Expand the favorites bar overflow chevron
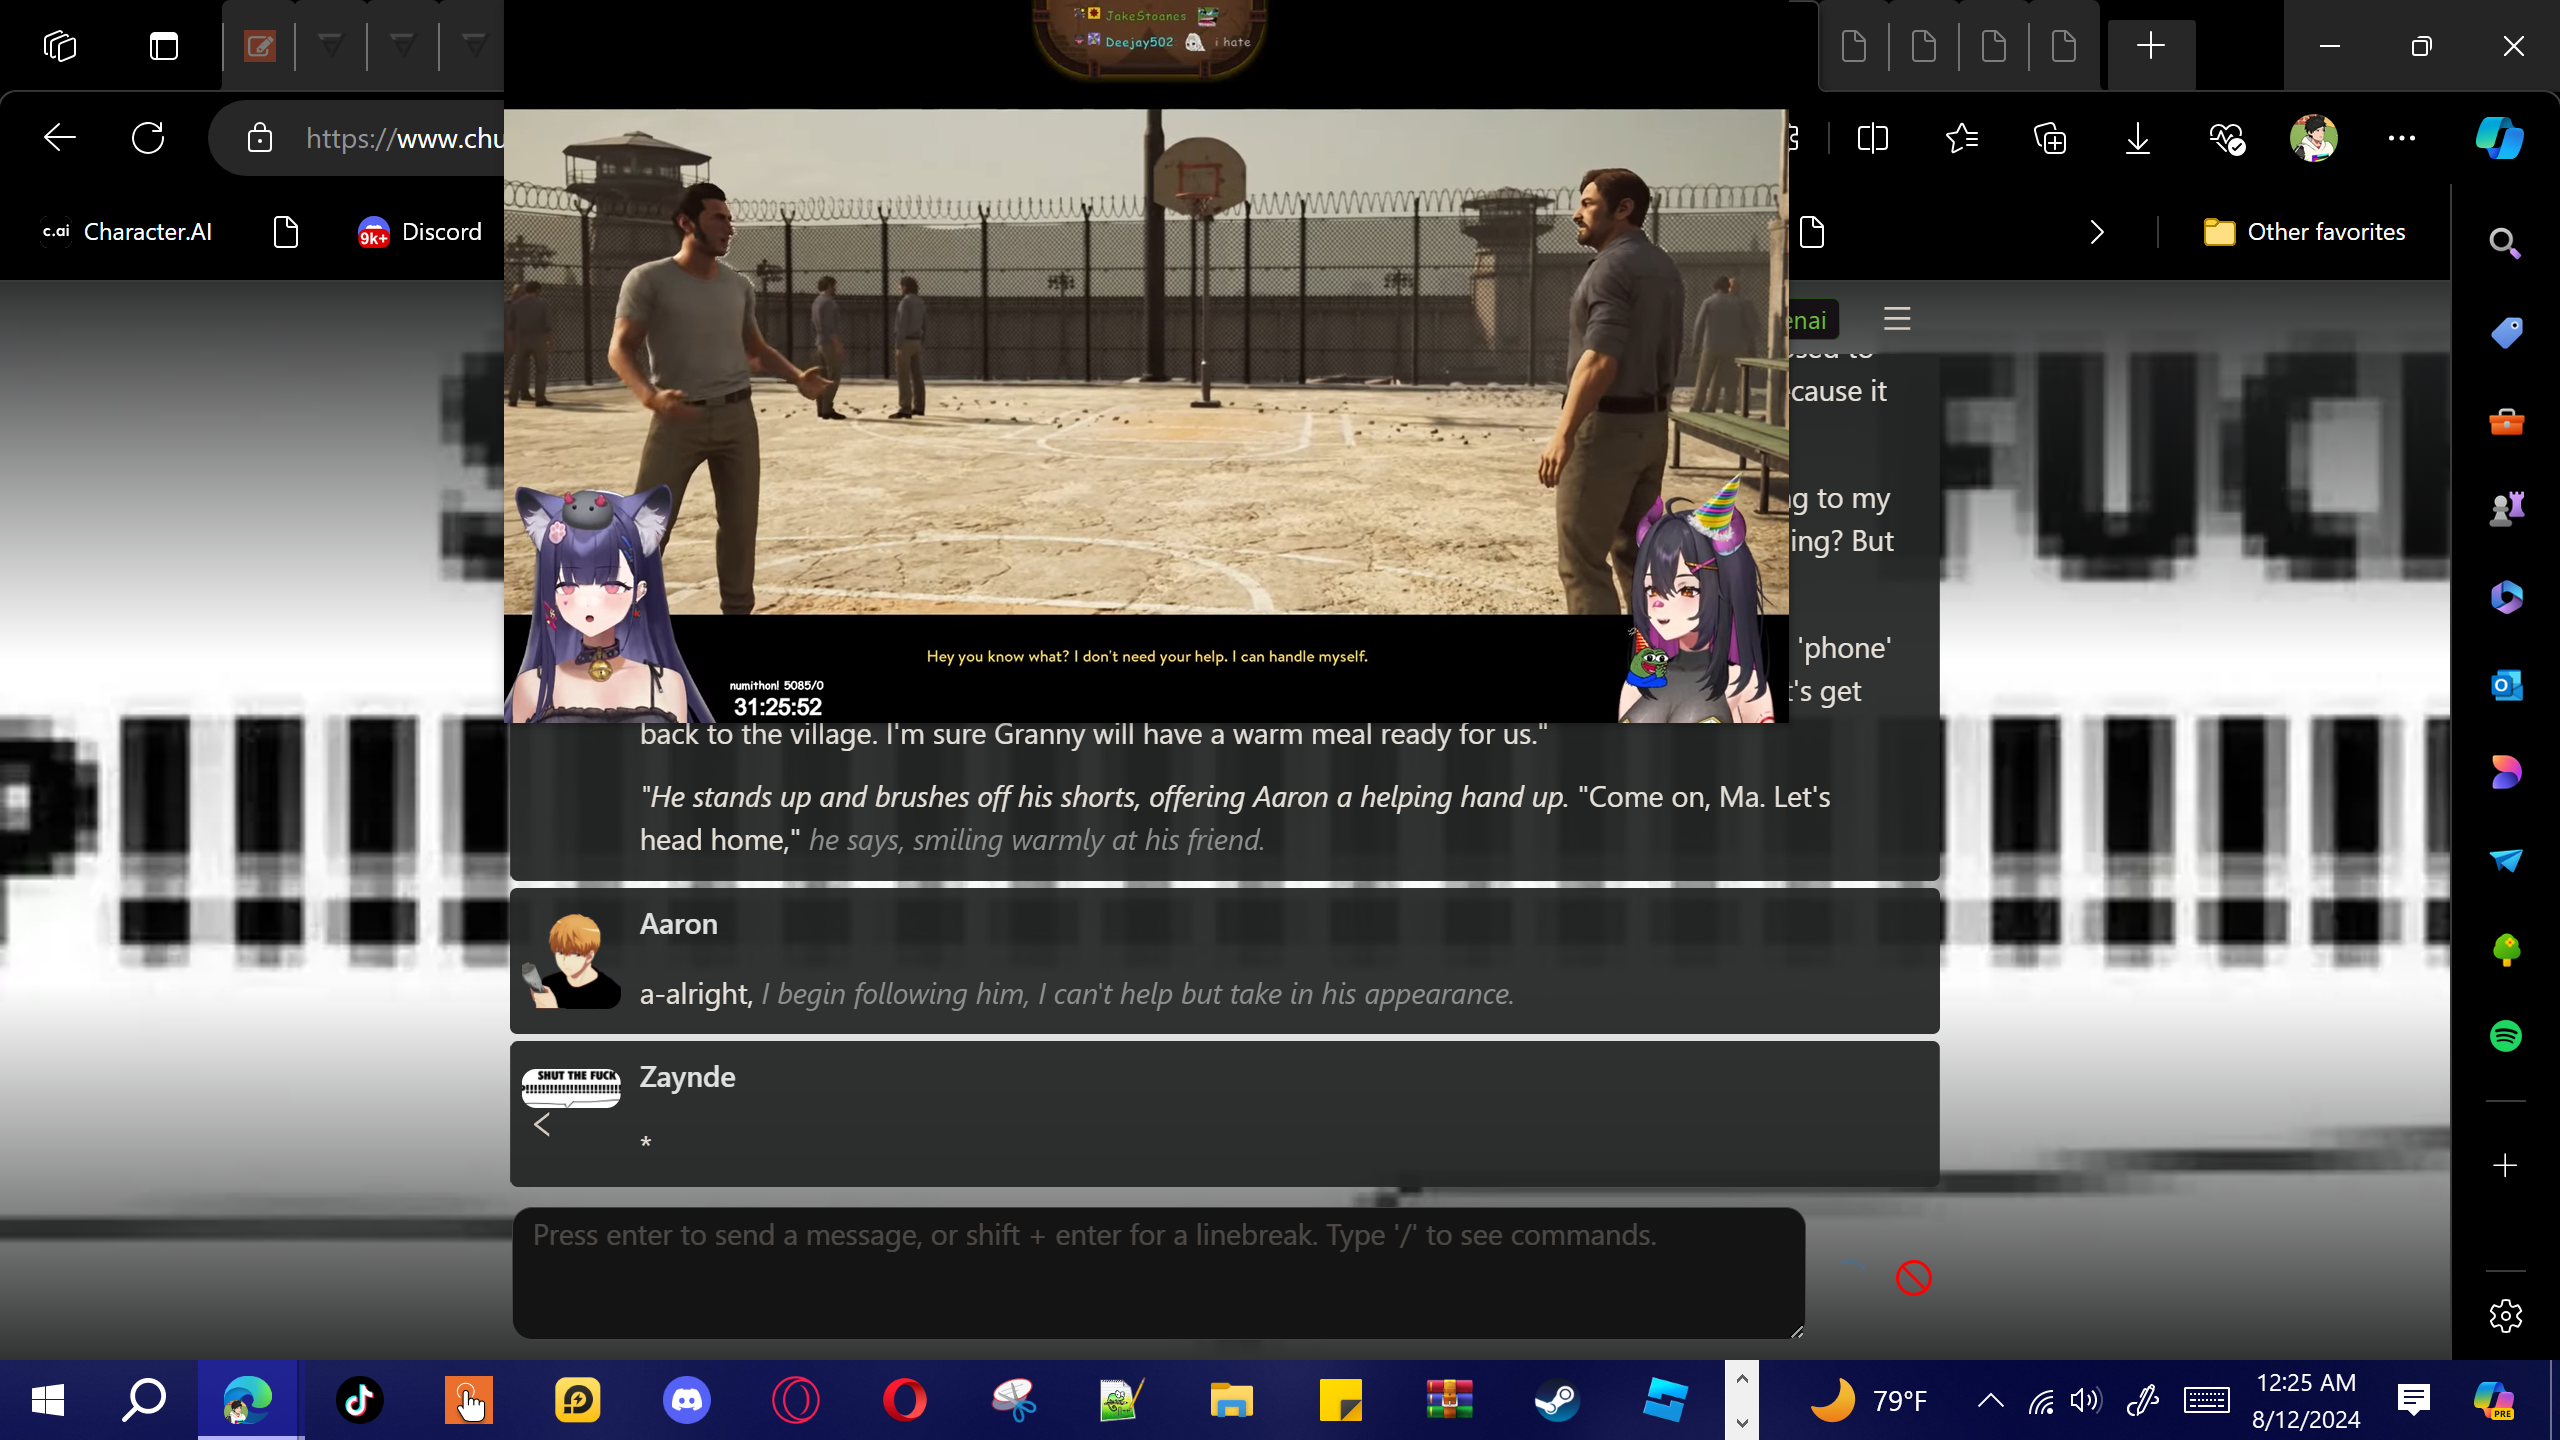Image resolution: width=2560 pixels, height=1440 pixels. coord(2097,232)
